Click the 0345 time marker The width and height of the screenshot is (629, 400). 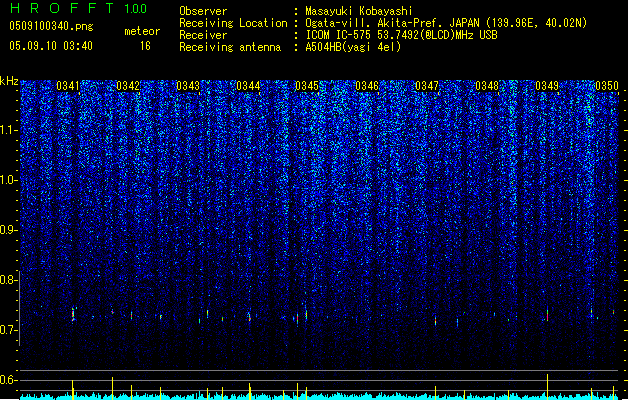(x=307, y=86)
